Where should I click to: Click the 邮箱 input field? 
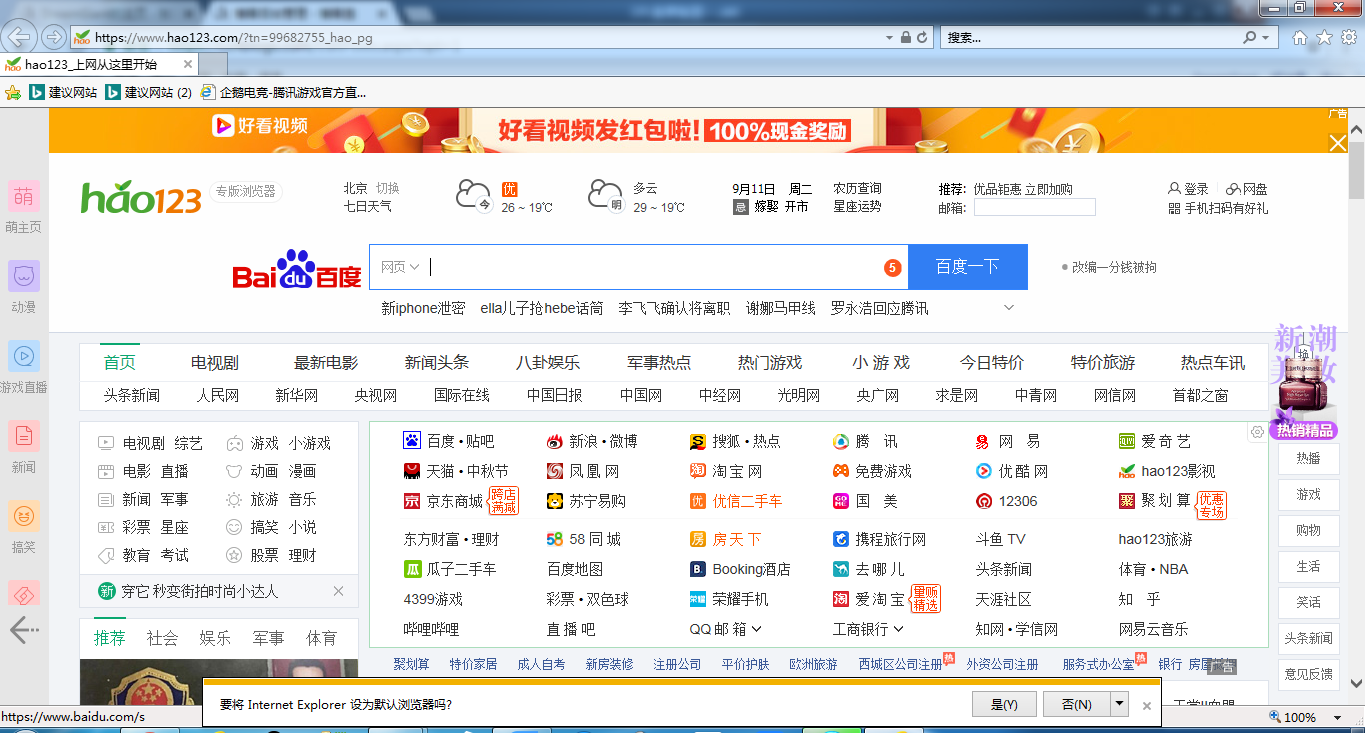point(1035,207)
